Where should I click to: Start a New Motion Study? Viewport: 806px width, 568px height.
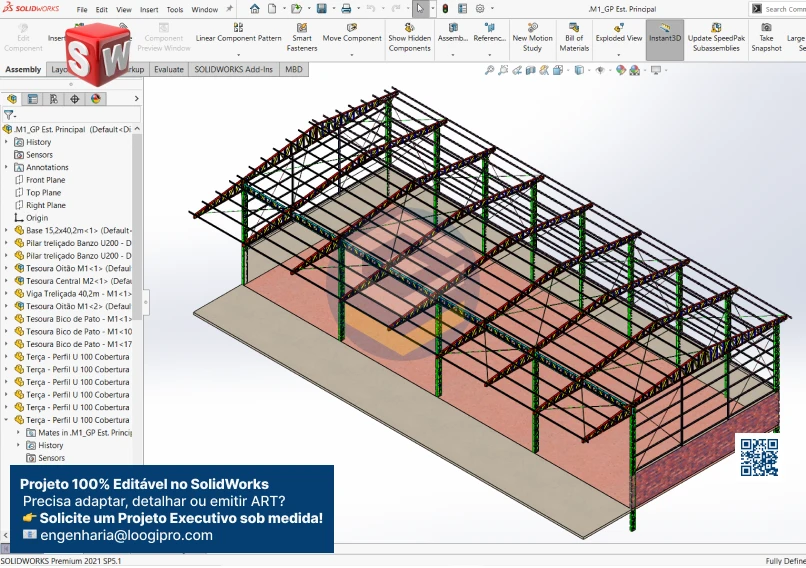coord(532,38)
